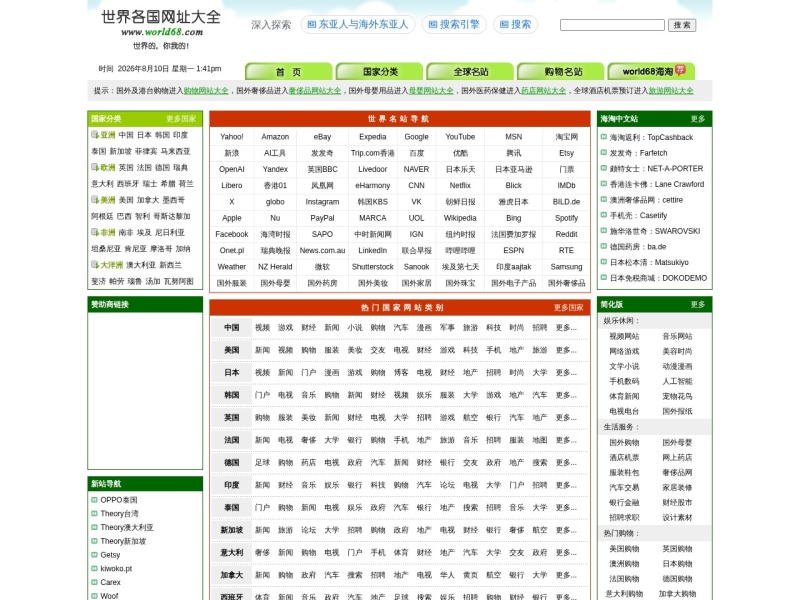Click the 大洋洲 continent icon
Image resolution: width=800 pixels, height=600 pixels.
pos(95,265)
